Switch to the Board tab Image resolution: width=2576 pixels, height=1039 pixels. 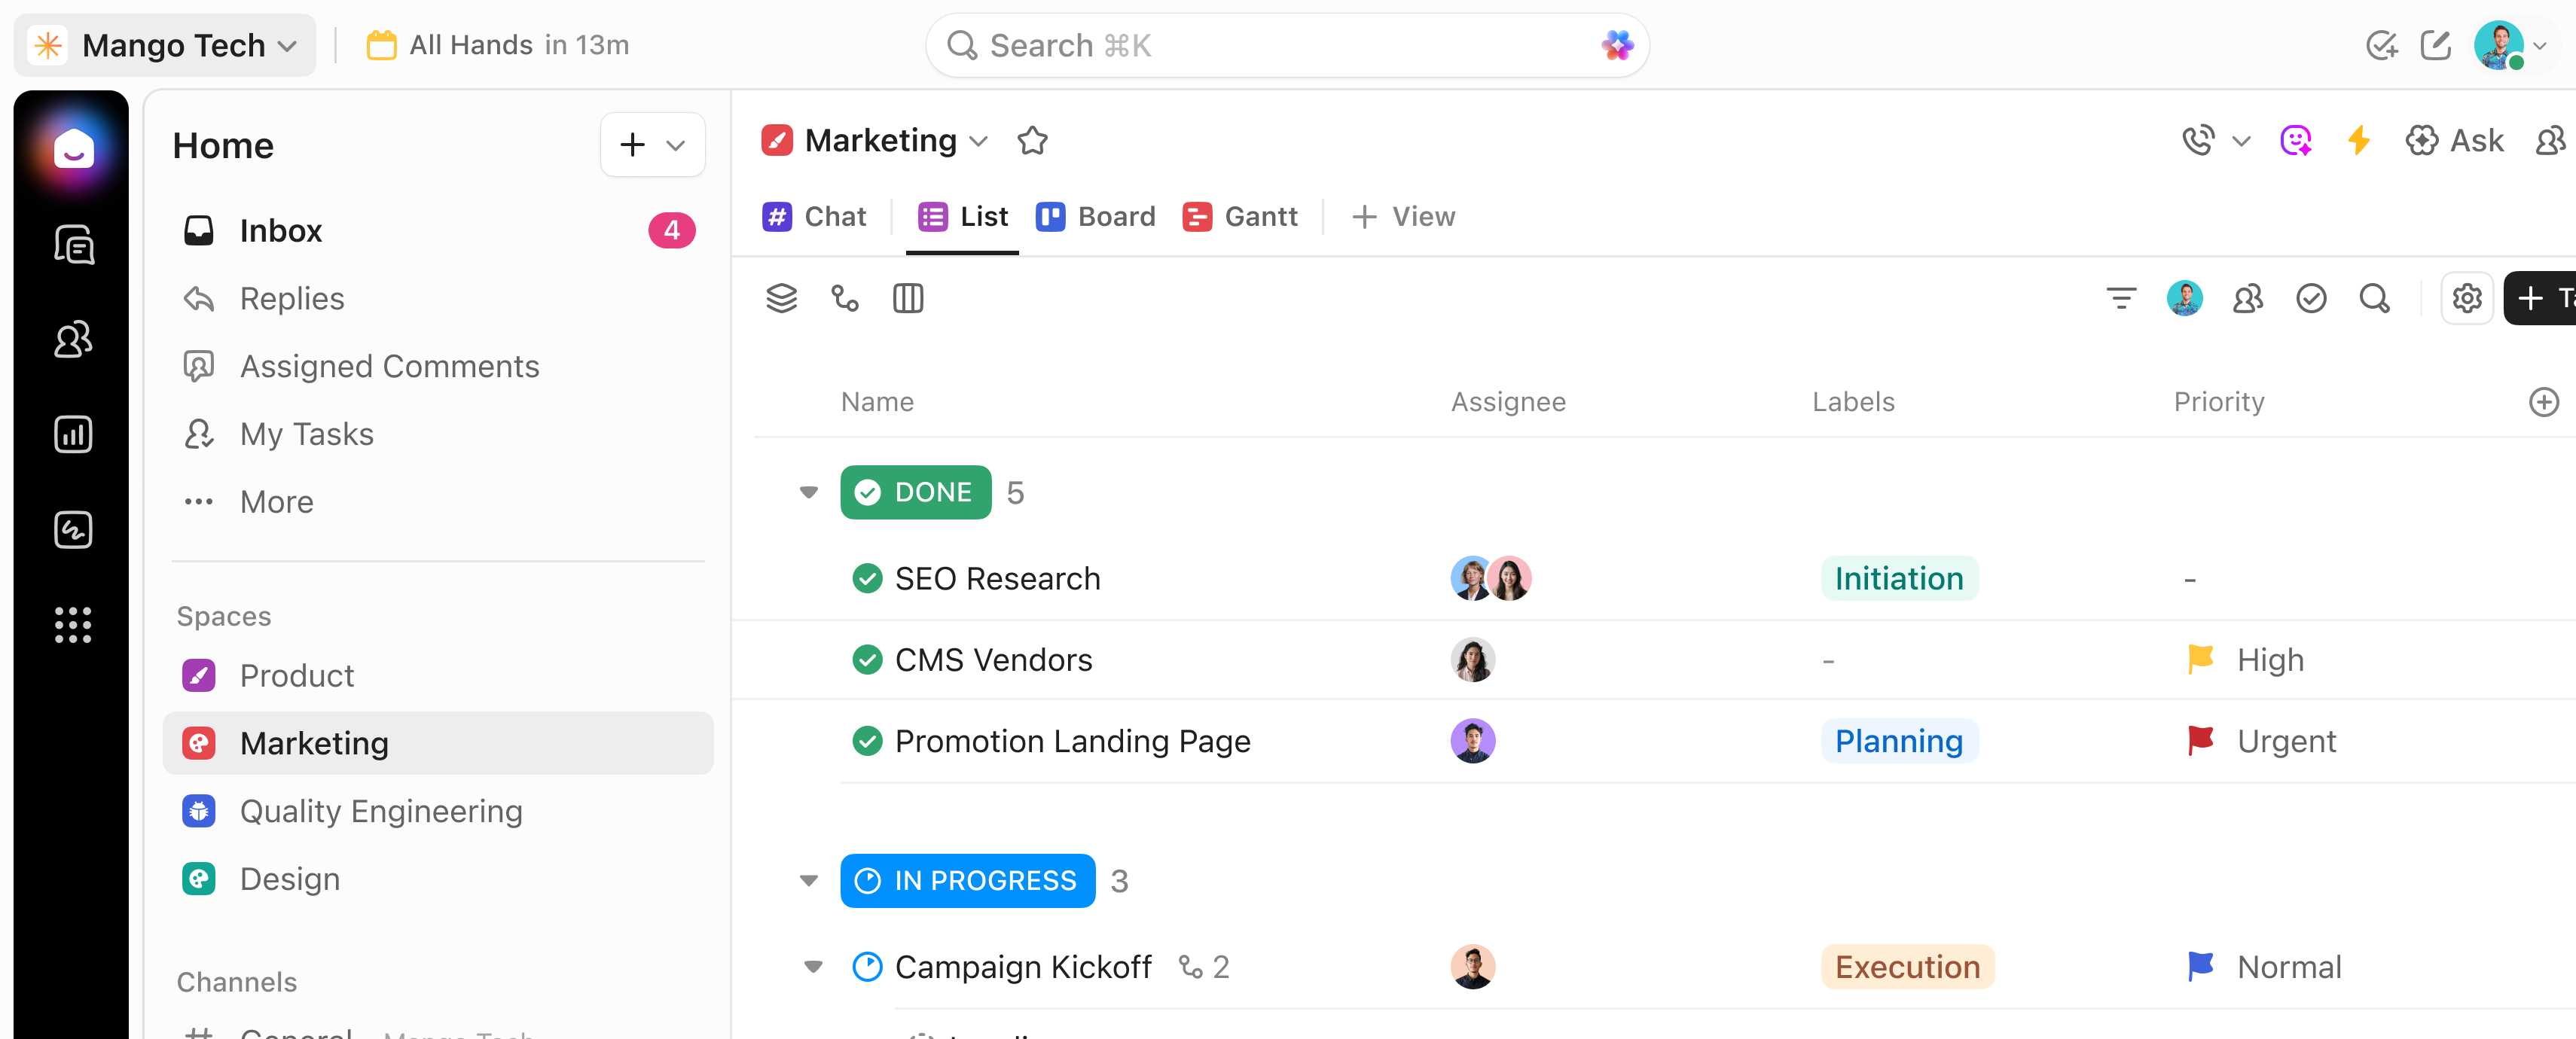click(x=1097, y=216)
